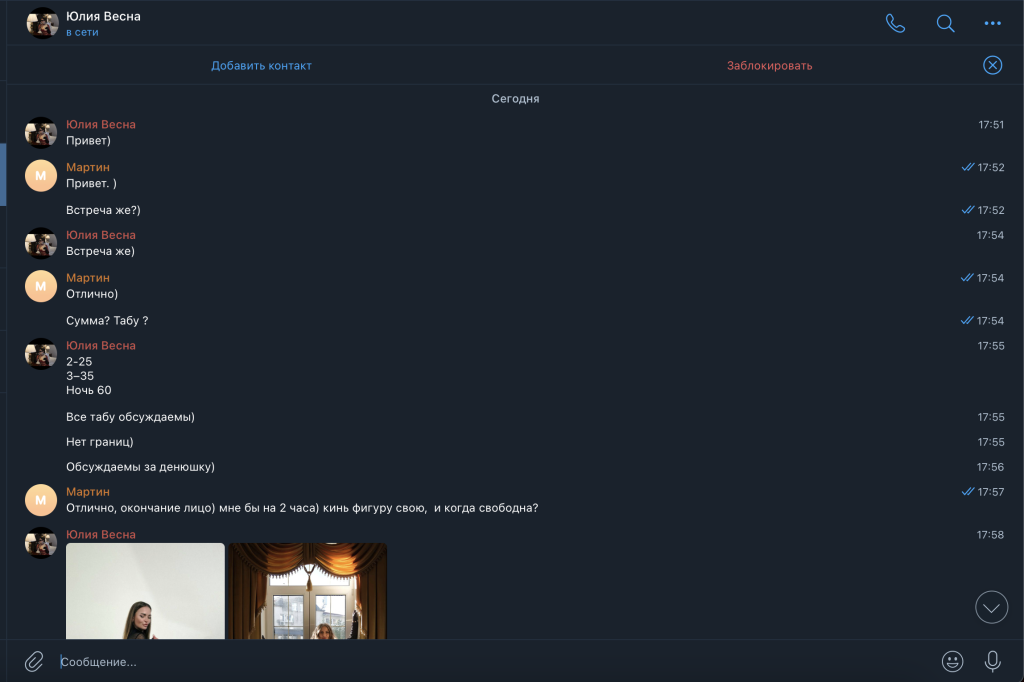The image size is (1024, 682).
Task: Open profile via header avatar
Action: (42, 23)
